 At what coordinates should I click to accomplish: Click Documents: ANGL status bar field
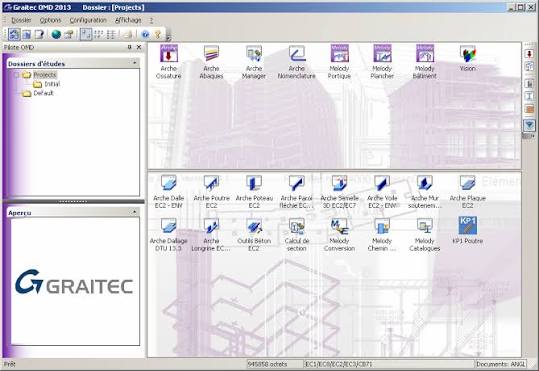coord(501,364)
